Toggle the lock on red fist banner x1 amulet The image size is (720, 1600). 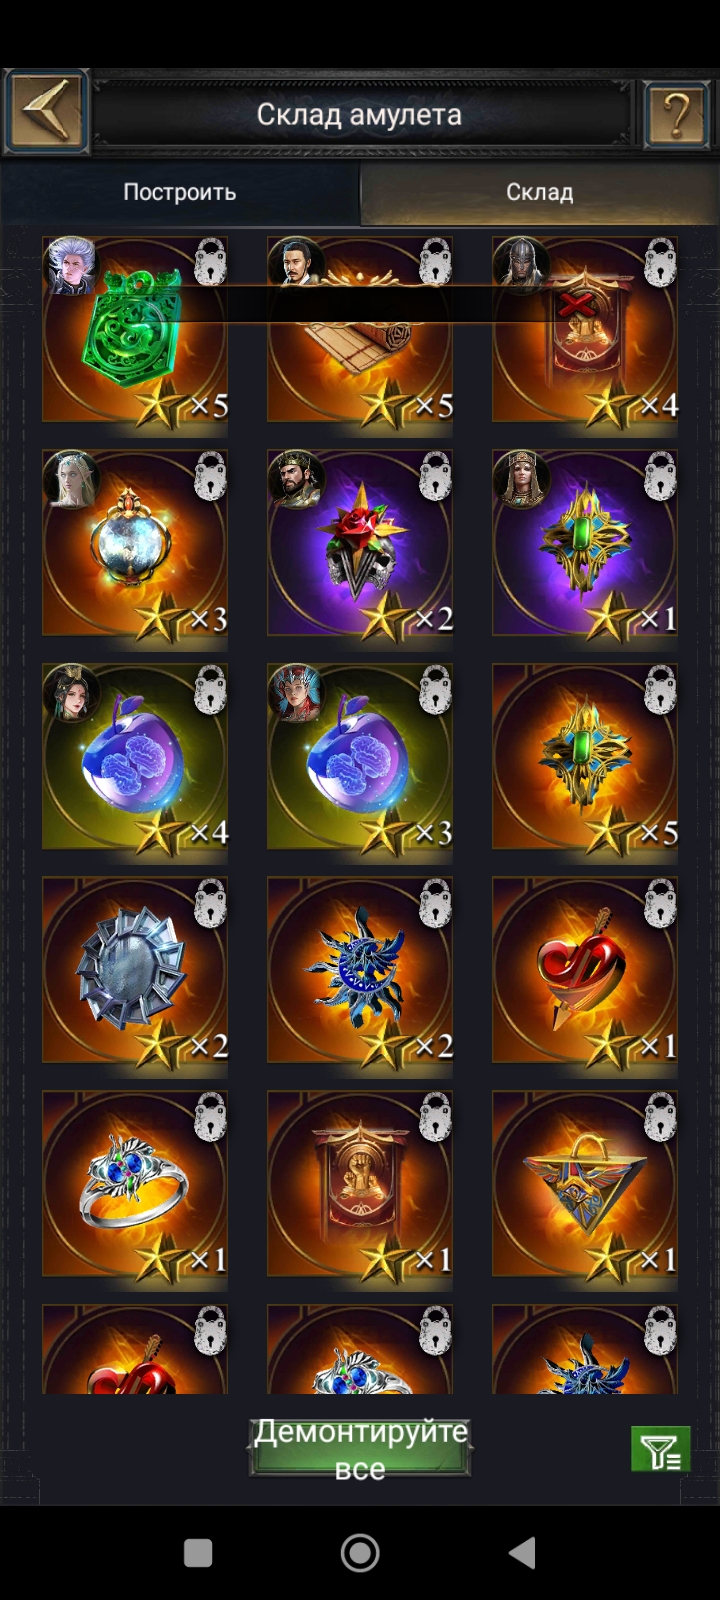434,1117
